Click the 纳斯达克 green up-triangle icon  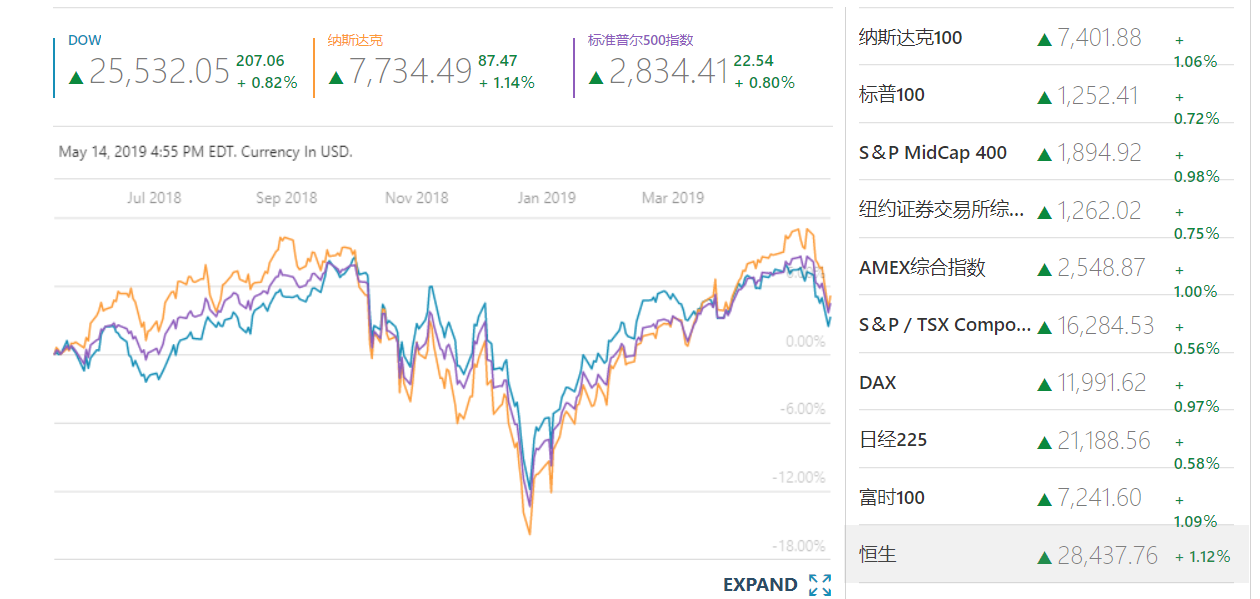tap(335, 76)
